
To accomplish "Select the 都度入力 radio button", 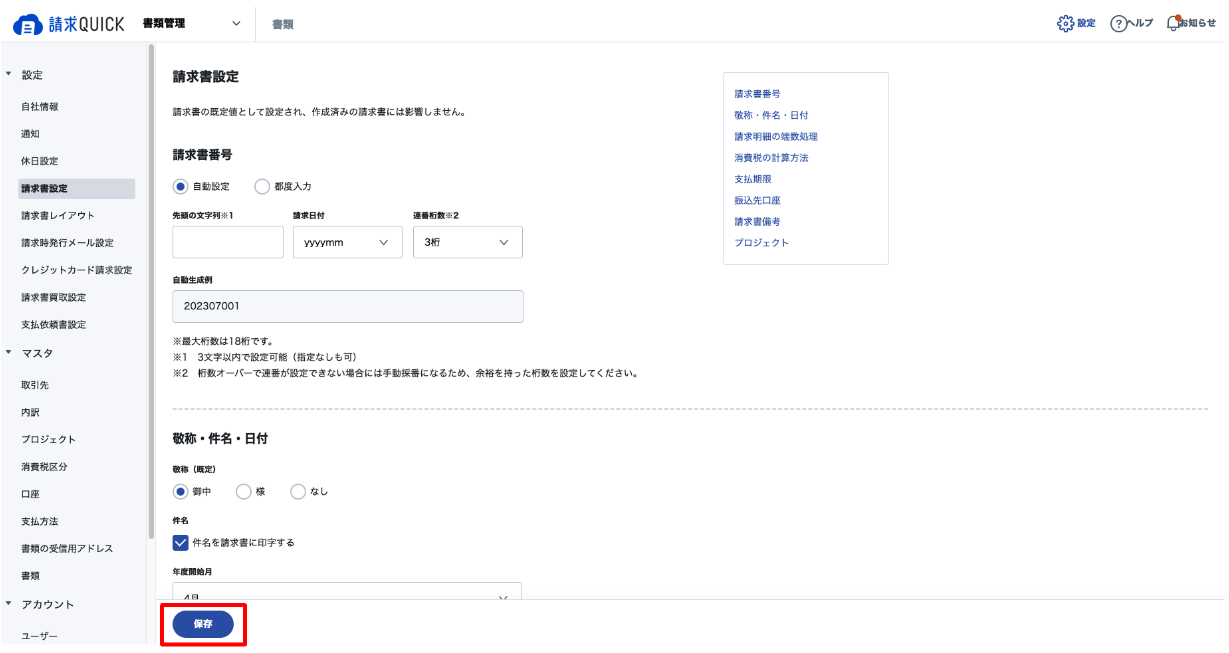I will coord(262,186).
